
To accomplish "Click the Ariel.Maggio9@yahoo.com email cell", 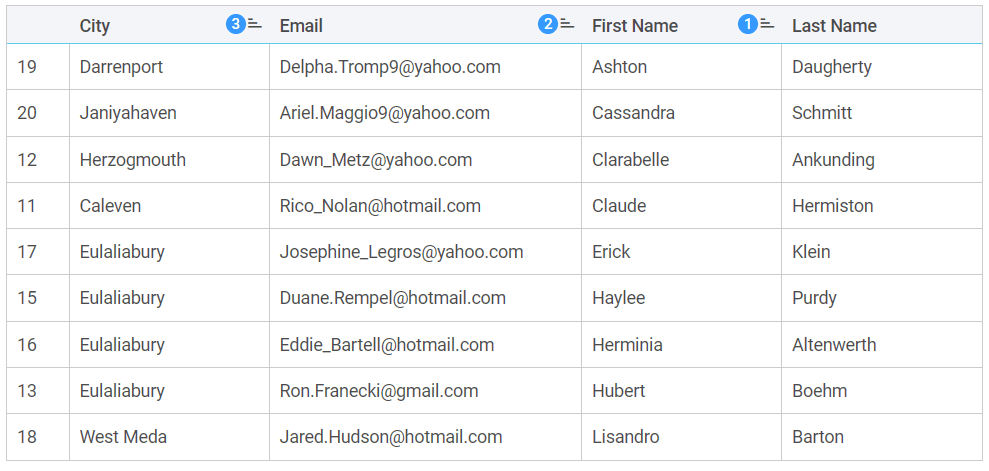I will tap(384, 113).
